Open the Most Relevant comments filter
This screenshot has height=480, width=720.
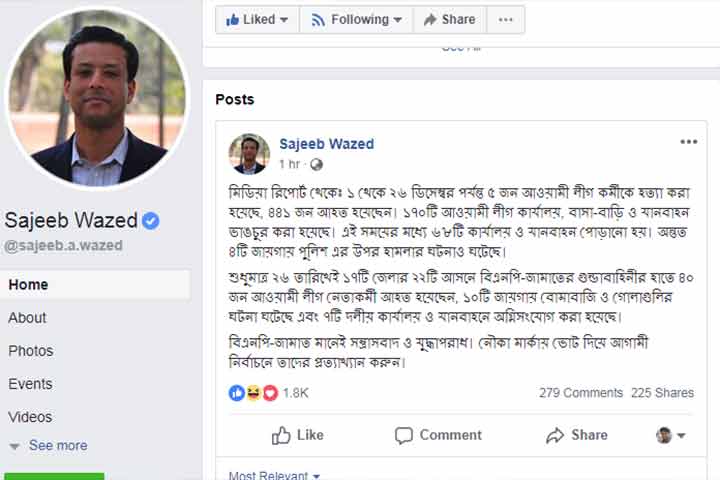274,475
